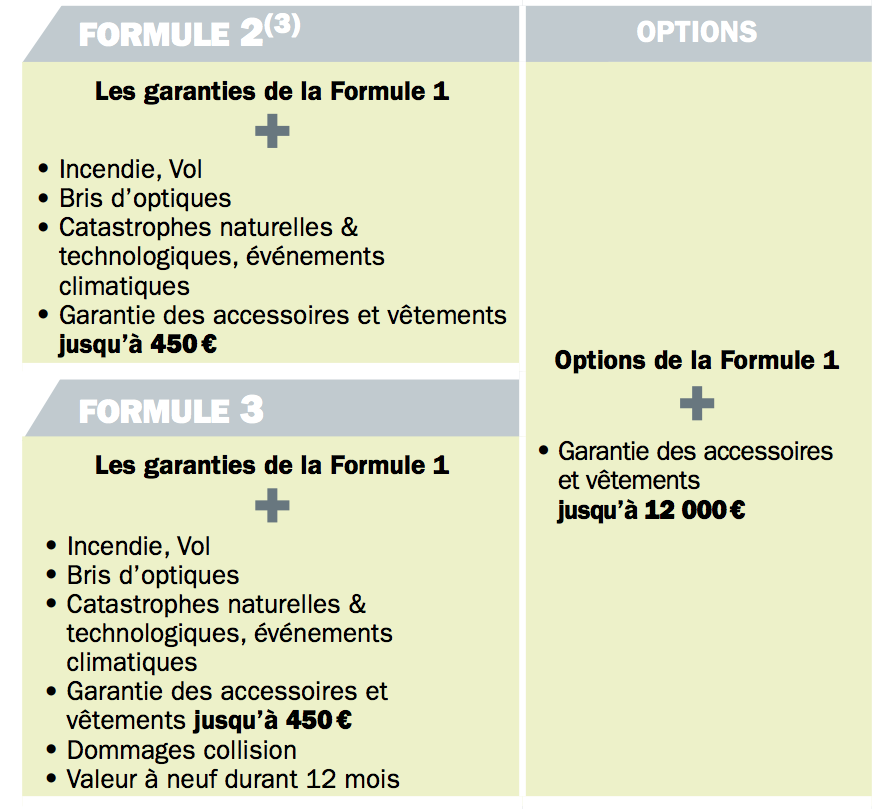Click 'Garantie des accessoires' in Options column
The image size is (879, 809).
click(696, 451)
